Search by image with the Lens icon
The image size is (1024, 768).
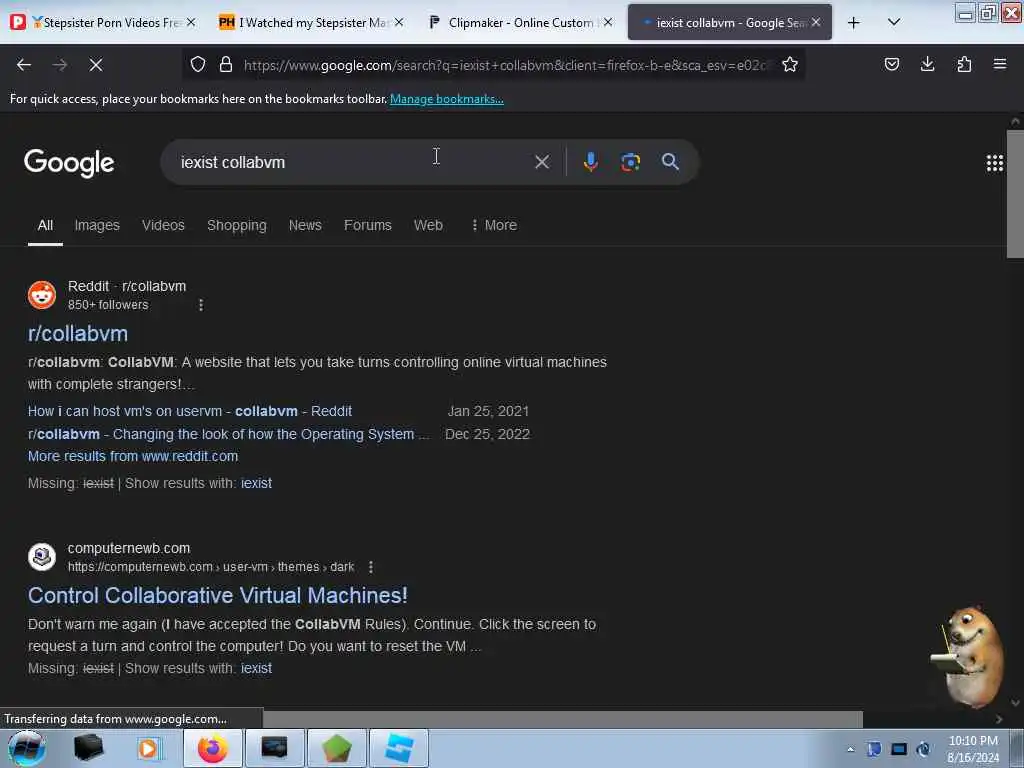point(630,162)
